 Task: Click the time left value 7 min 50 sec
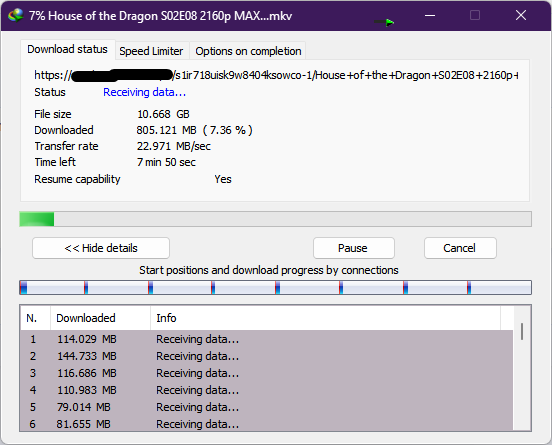tap(166, 162)
